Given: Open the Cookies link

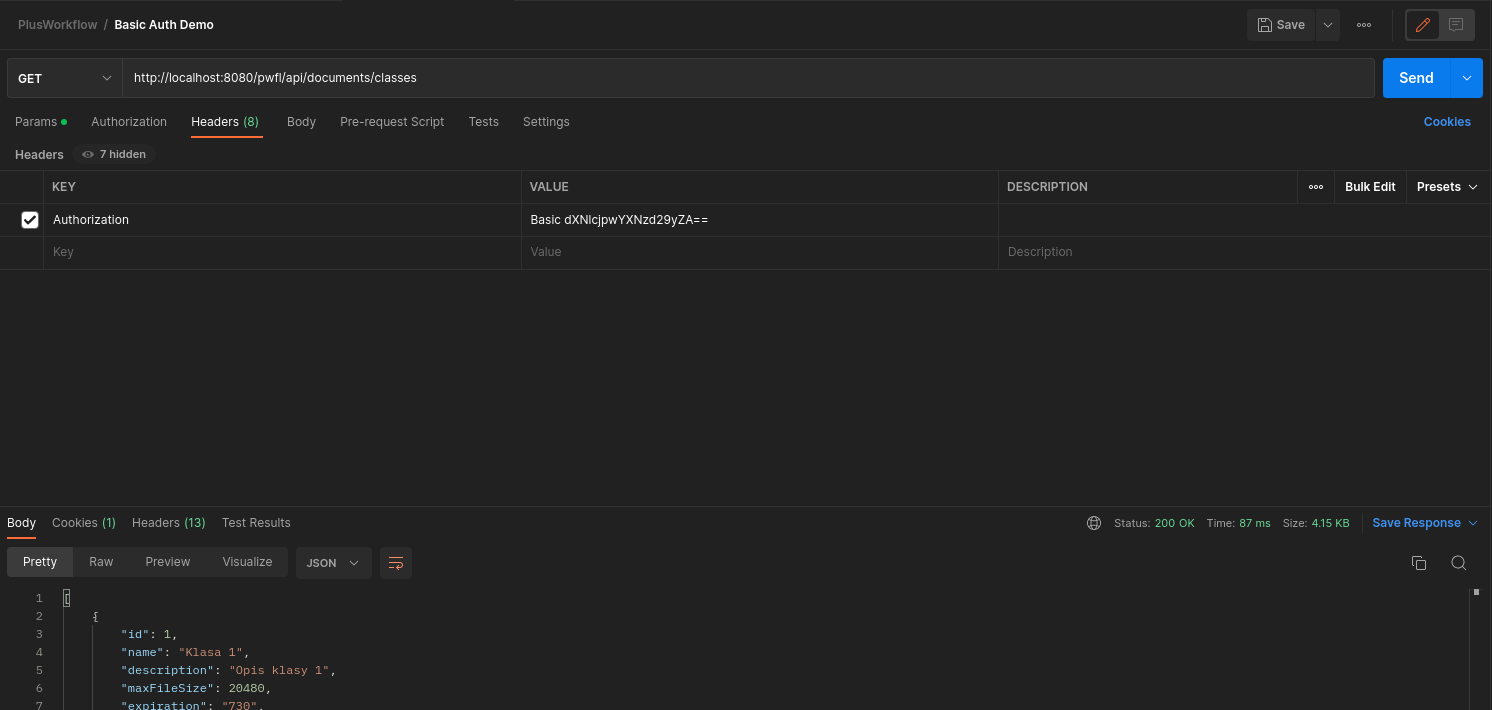Looking at the screenshot, I should pos(1446,122).
